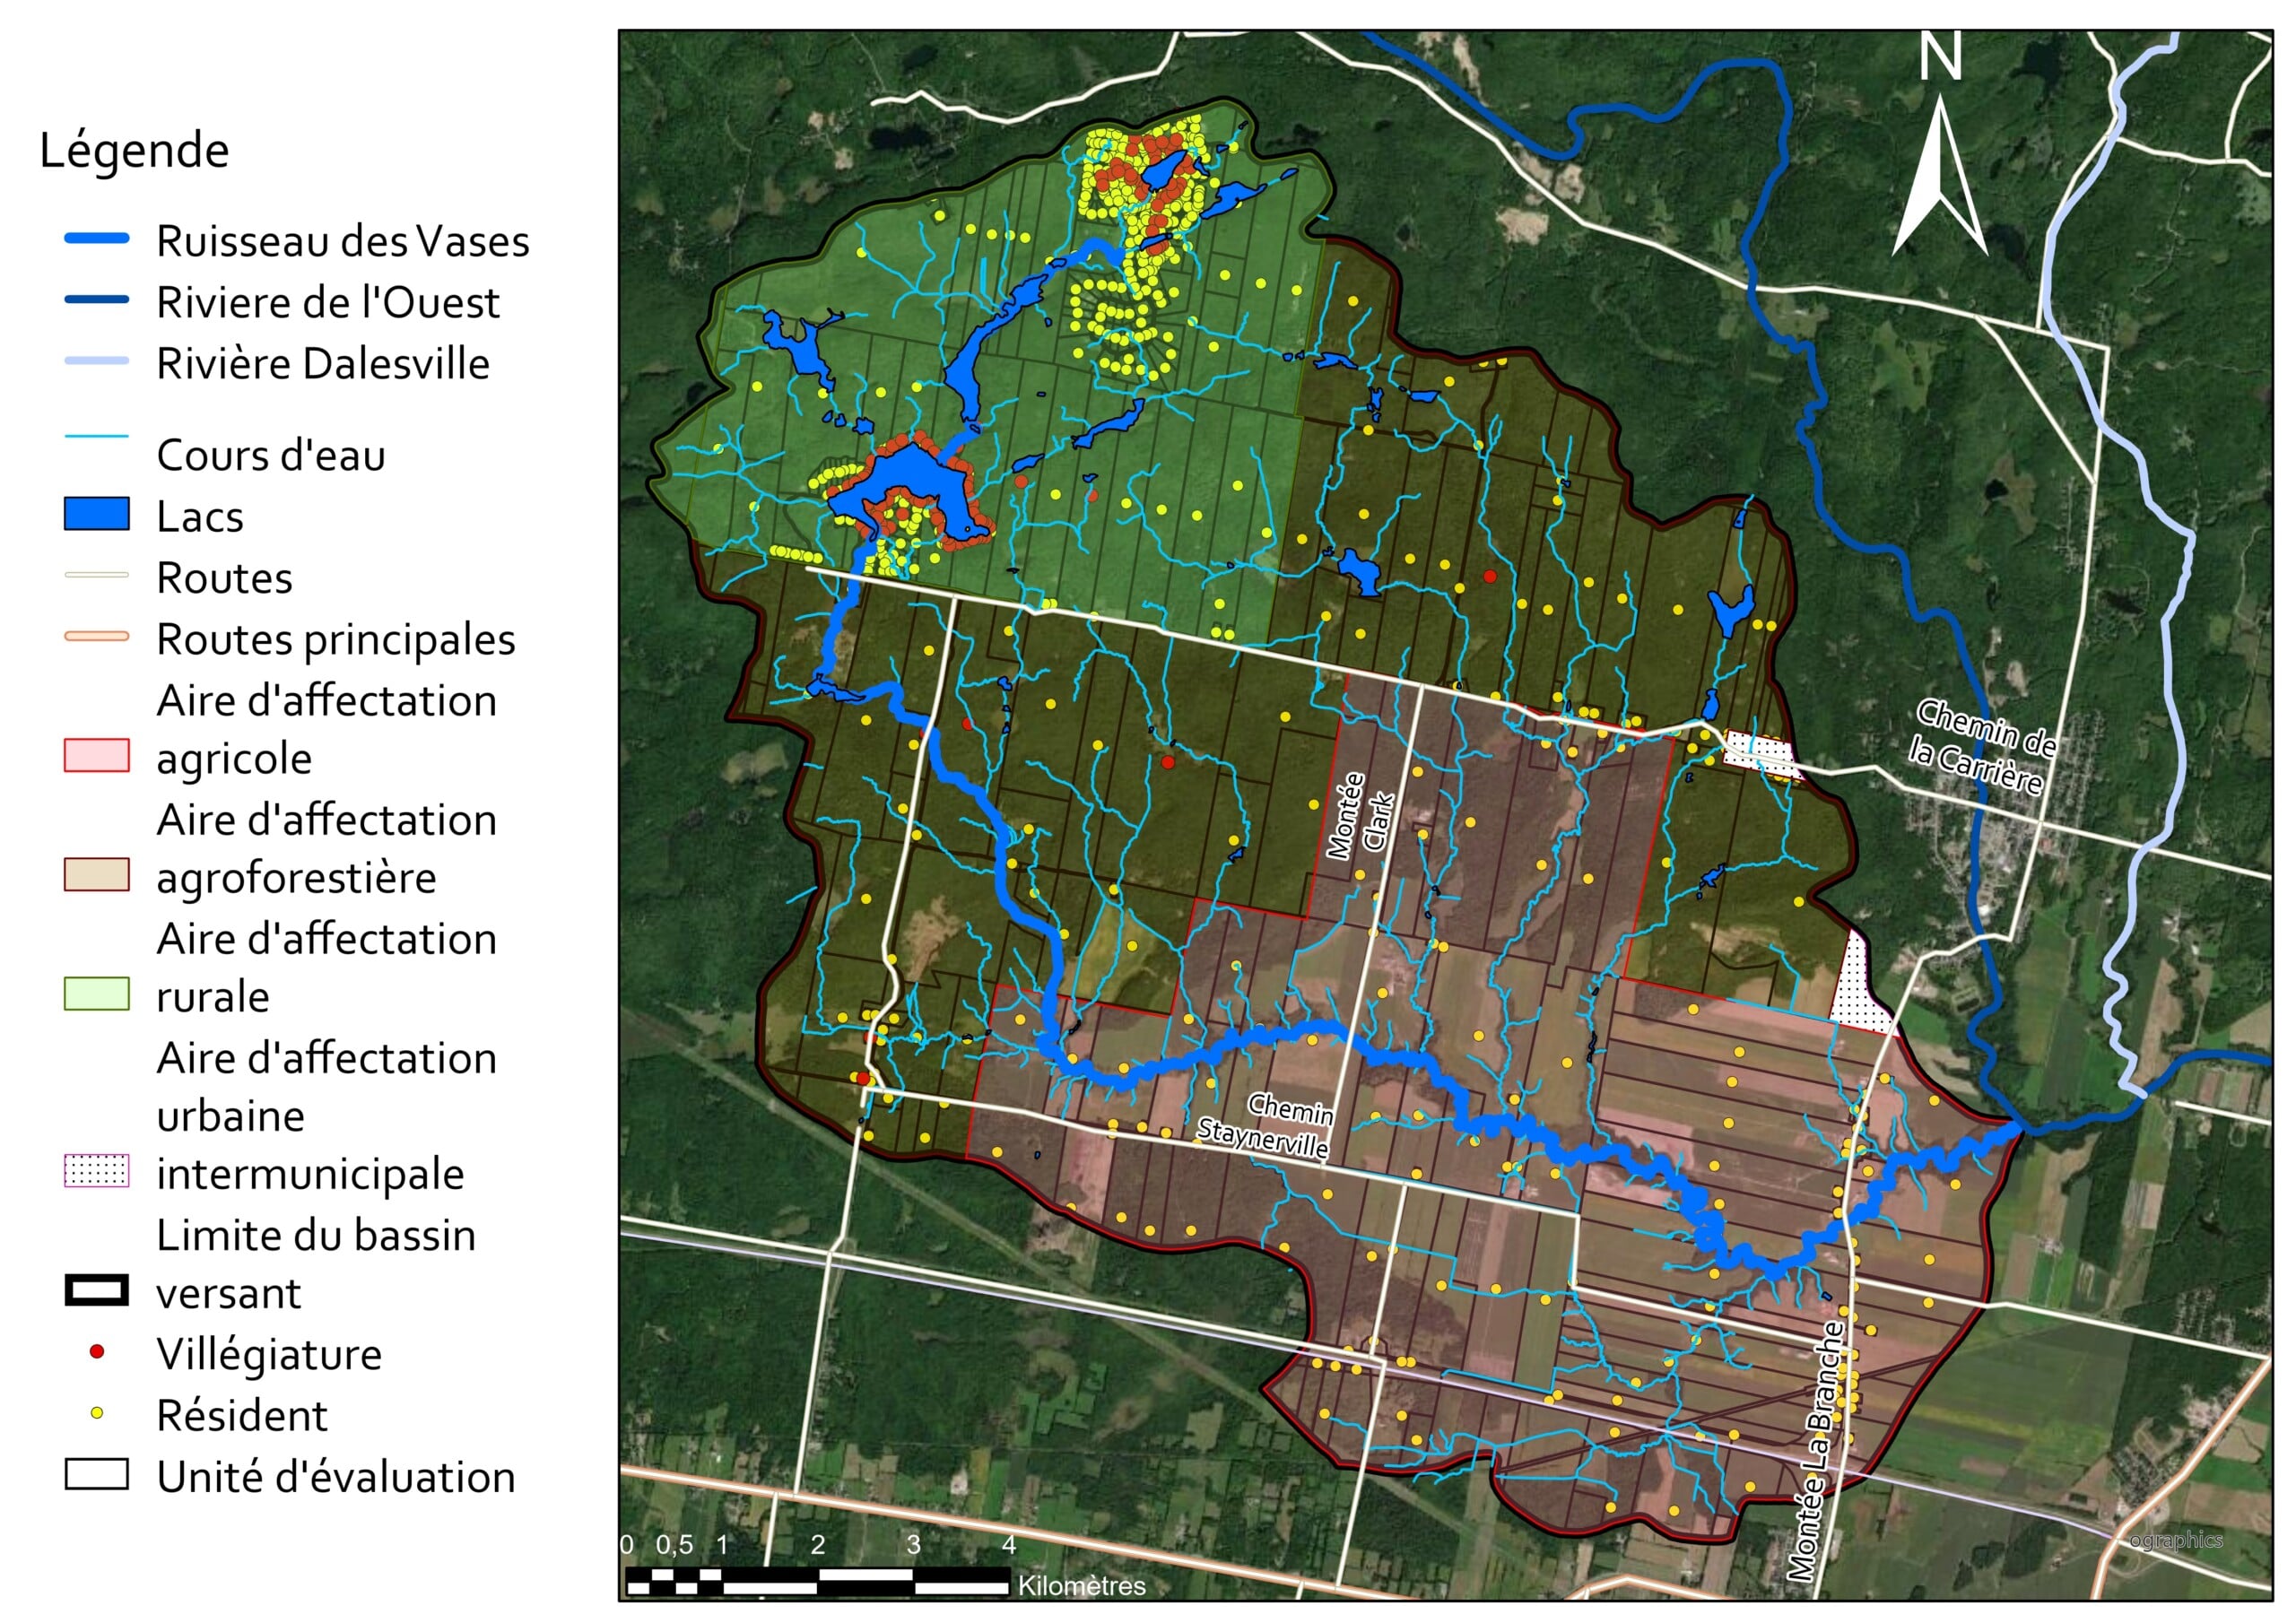Click the Légende title text
The image size is (2296, 1623).
pyautogui.click(x=135, y=151)
